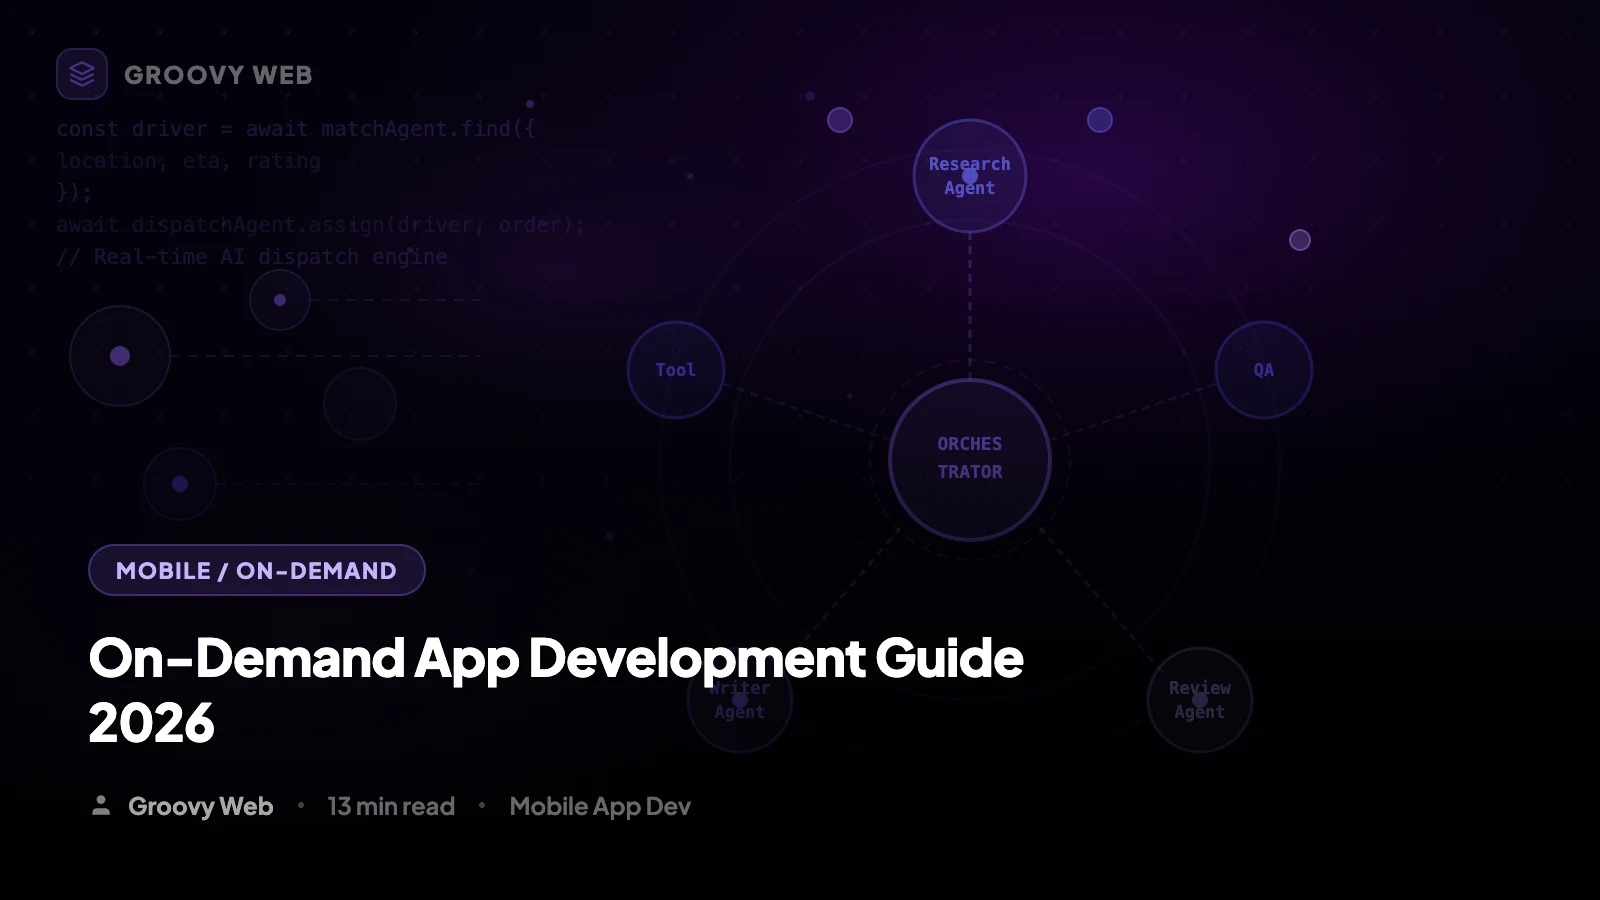Image resolution: width=1600 pixels, height=900 pixels.
Task: Click the Review Agent node
Action: pyautogui.click(x=1199, y=700)
